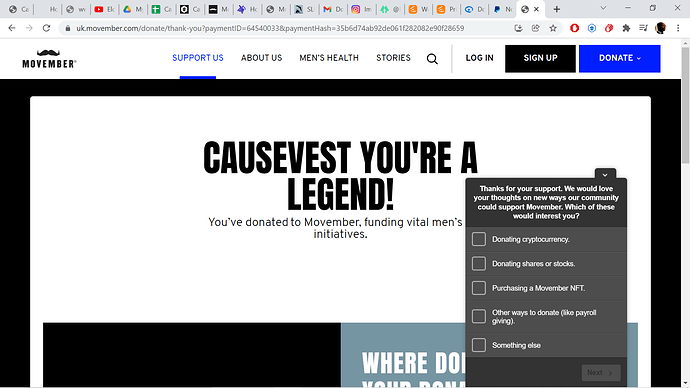
Task: Click the Movember moustache logo
Action: [x=49, y=59]
